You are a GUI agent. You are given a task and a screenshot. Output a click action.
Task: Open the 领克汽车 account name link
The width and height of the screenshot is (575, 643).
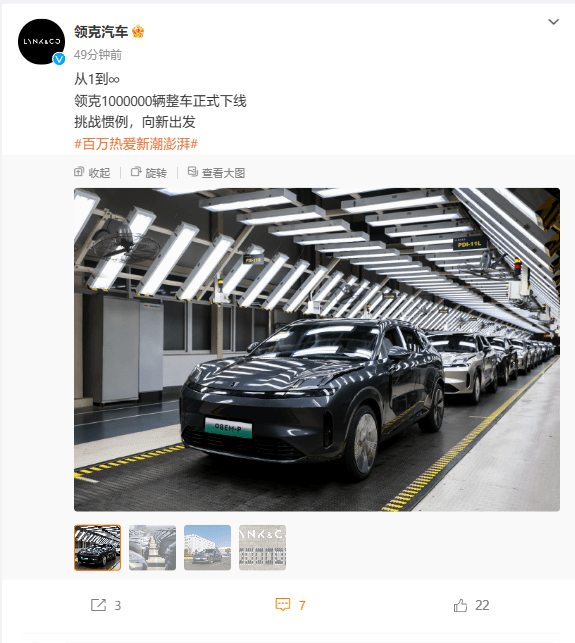tap(101, 32)
